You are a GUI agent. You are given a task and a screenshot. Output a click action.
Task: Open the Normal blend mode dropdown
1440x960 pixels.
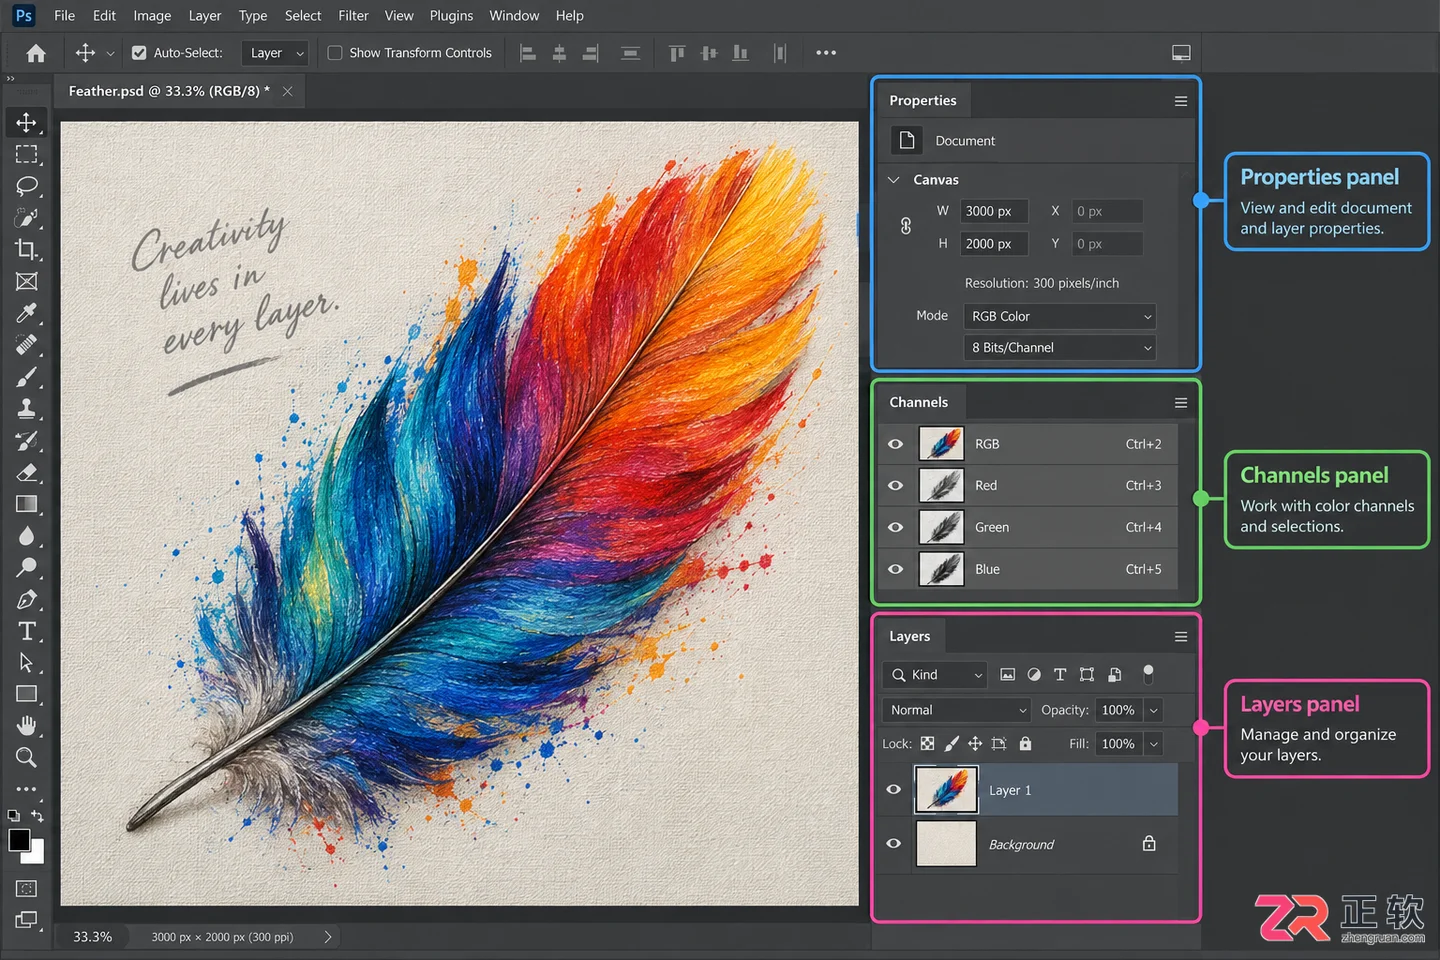957,710
